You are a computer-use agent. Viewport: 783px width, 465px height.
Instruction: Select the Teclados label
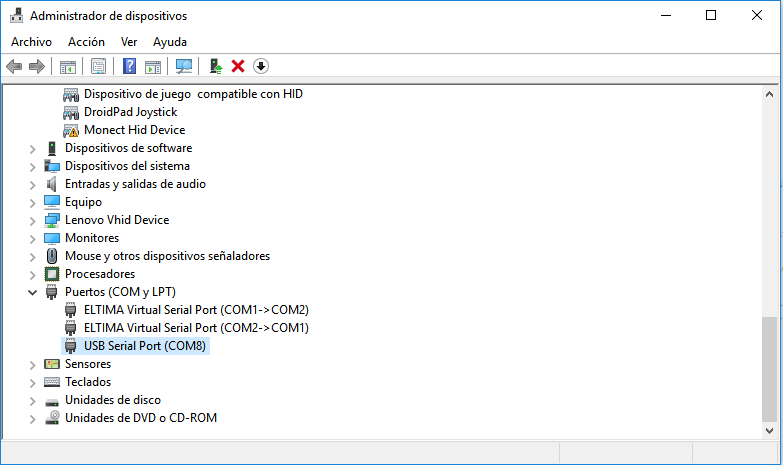point(88,382)
